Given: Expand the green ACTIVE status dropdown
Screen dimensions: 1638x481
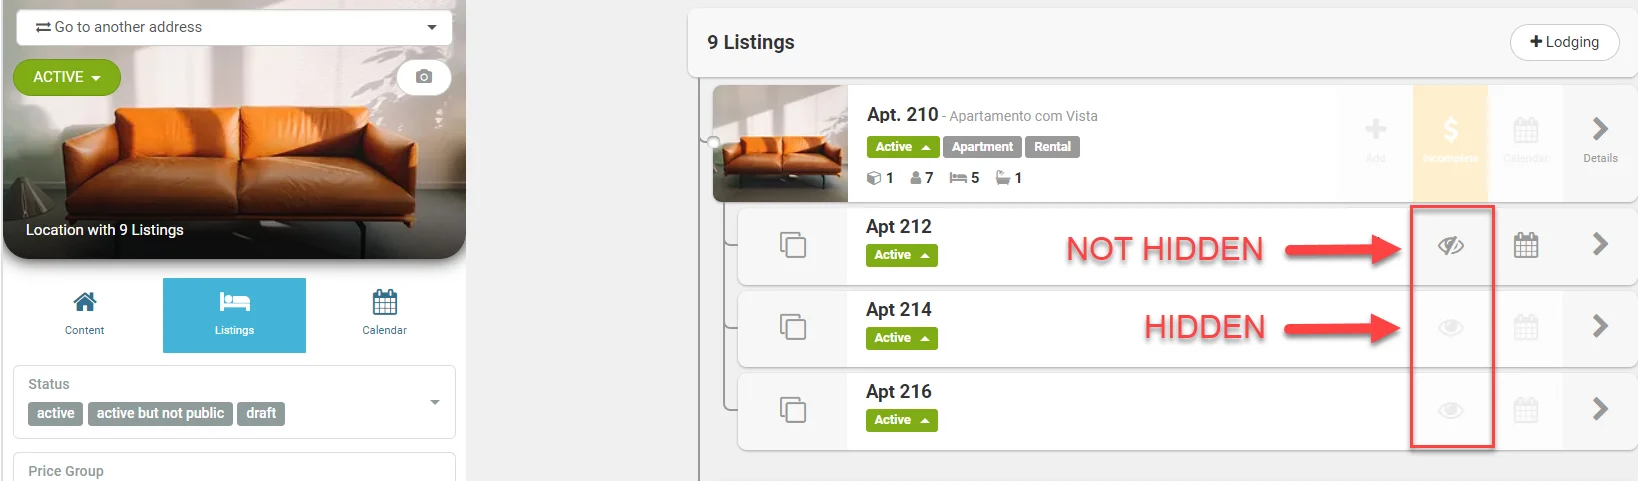Looking at the screenshot, I should tap(67, 77).
